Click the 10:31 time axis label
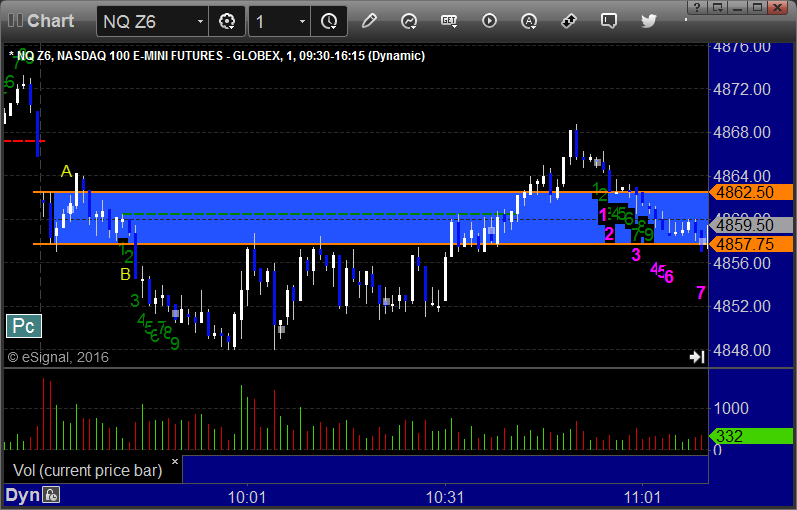 pos(445,497)
